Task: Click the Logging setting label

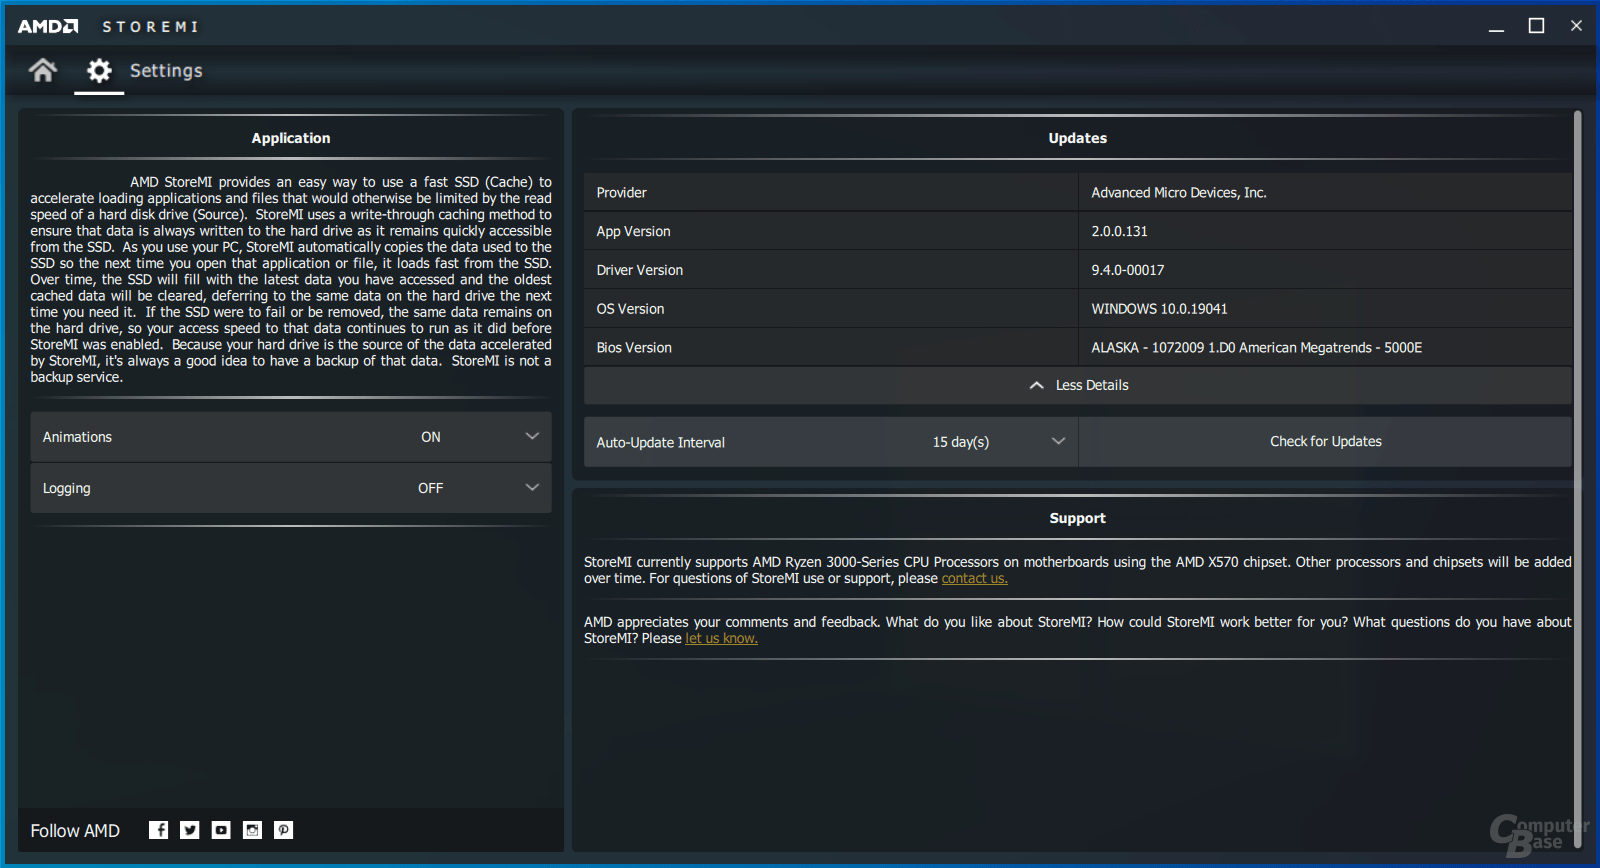Action: (66, 488)
